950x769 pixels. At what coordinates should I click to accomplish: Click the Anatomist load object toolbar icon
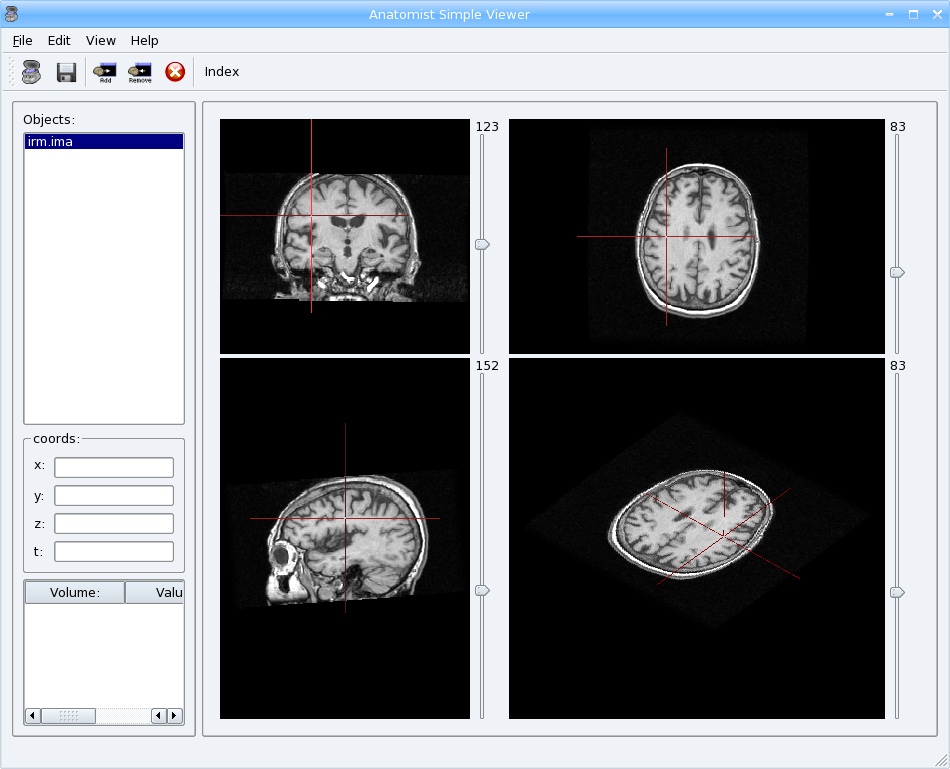coord(31,71)
